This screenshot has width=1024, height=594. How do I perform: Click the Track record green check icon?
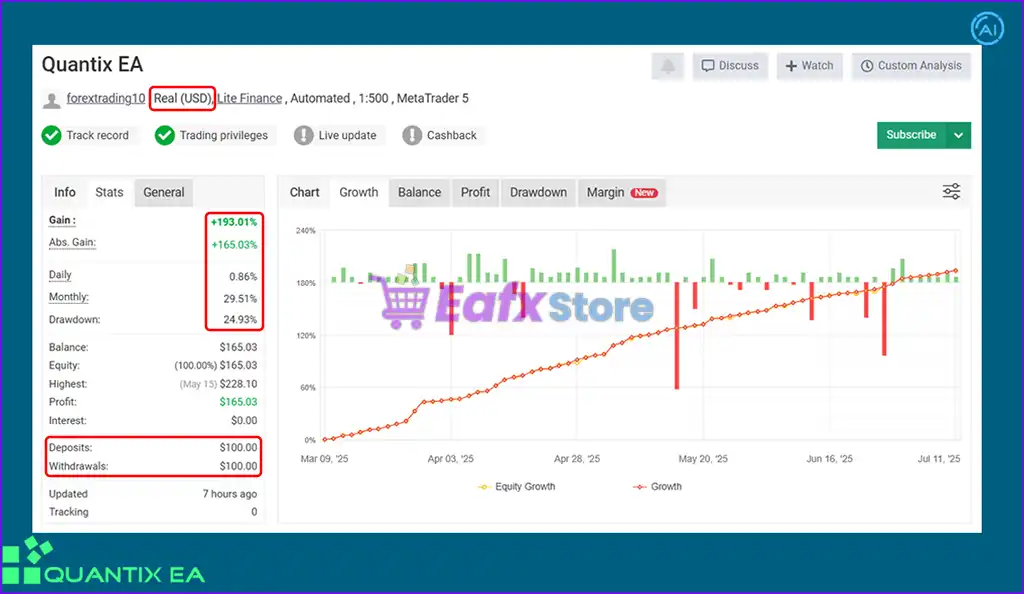click(x=52, y=135)
